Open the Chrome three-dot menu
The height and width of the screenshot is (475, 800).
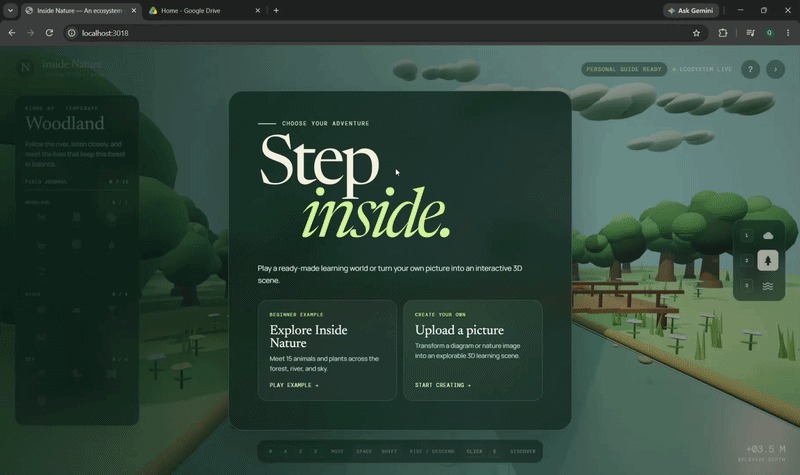(x=788, y=33)
